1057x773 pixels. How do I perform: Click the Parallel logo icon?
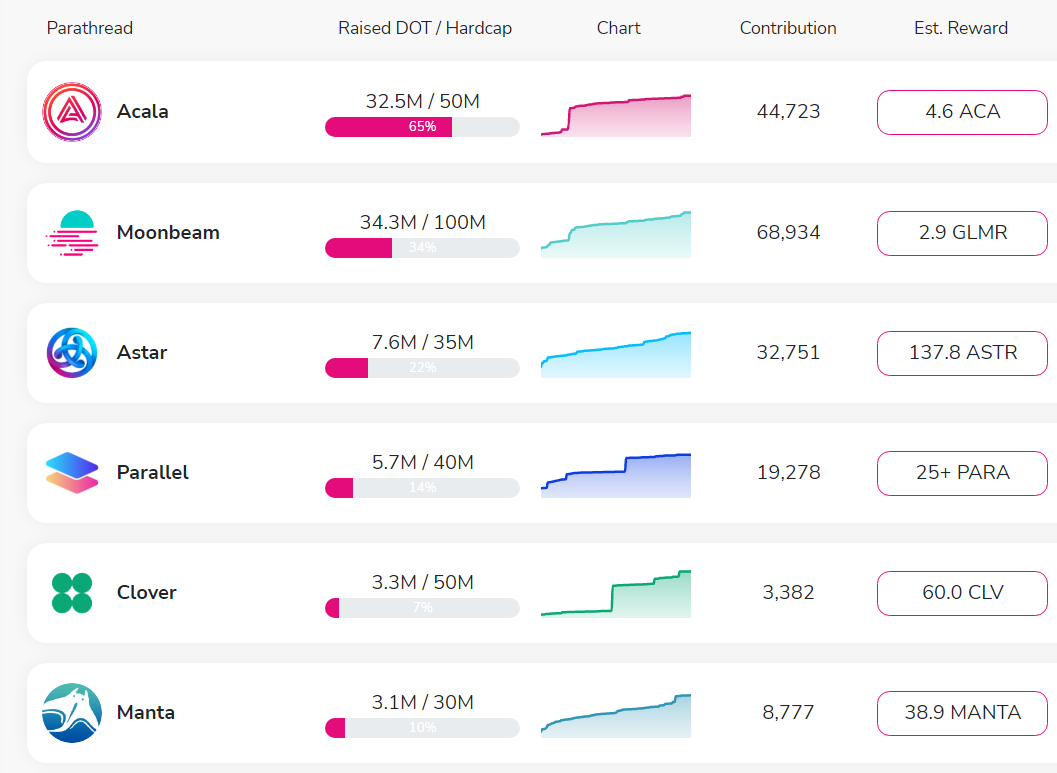pyautogui.click(x=72, y=472)
